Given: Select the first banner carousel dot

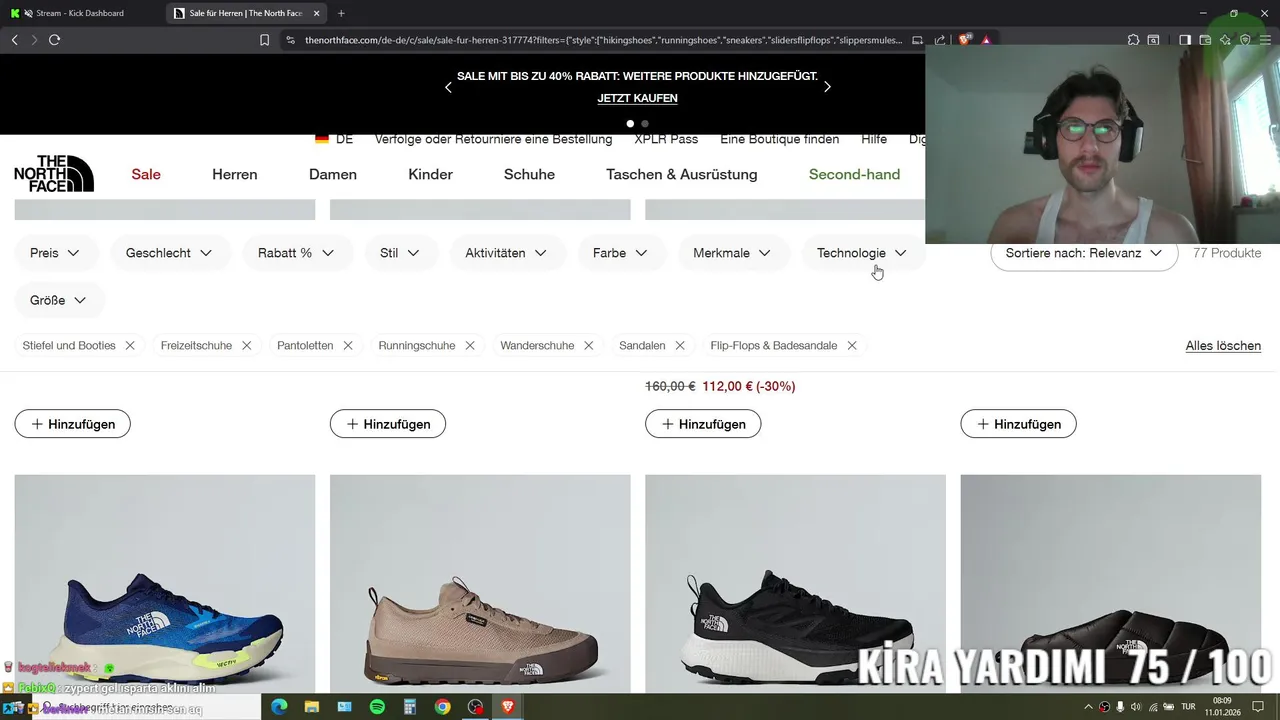Looking at the screenshot, I should tap(630, 124).
